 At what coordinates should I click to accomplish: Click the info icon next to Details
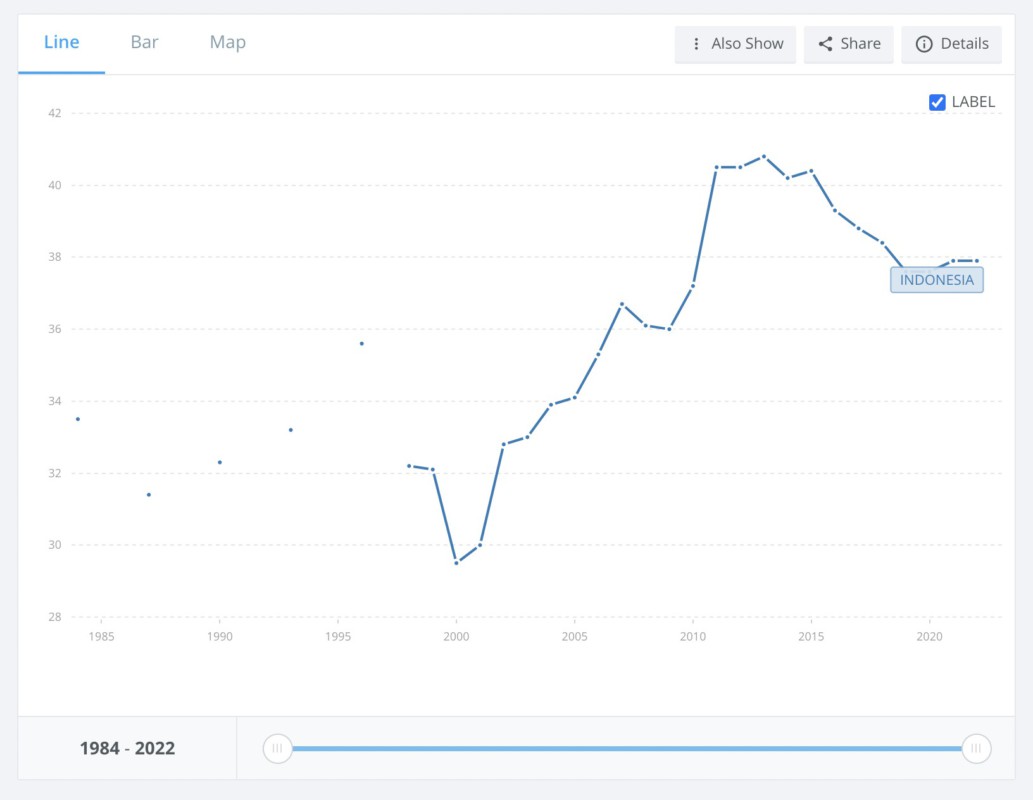pos(924,44)
